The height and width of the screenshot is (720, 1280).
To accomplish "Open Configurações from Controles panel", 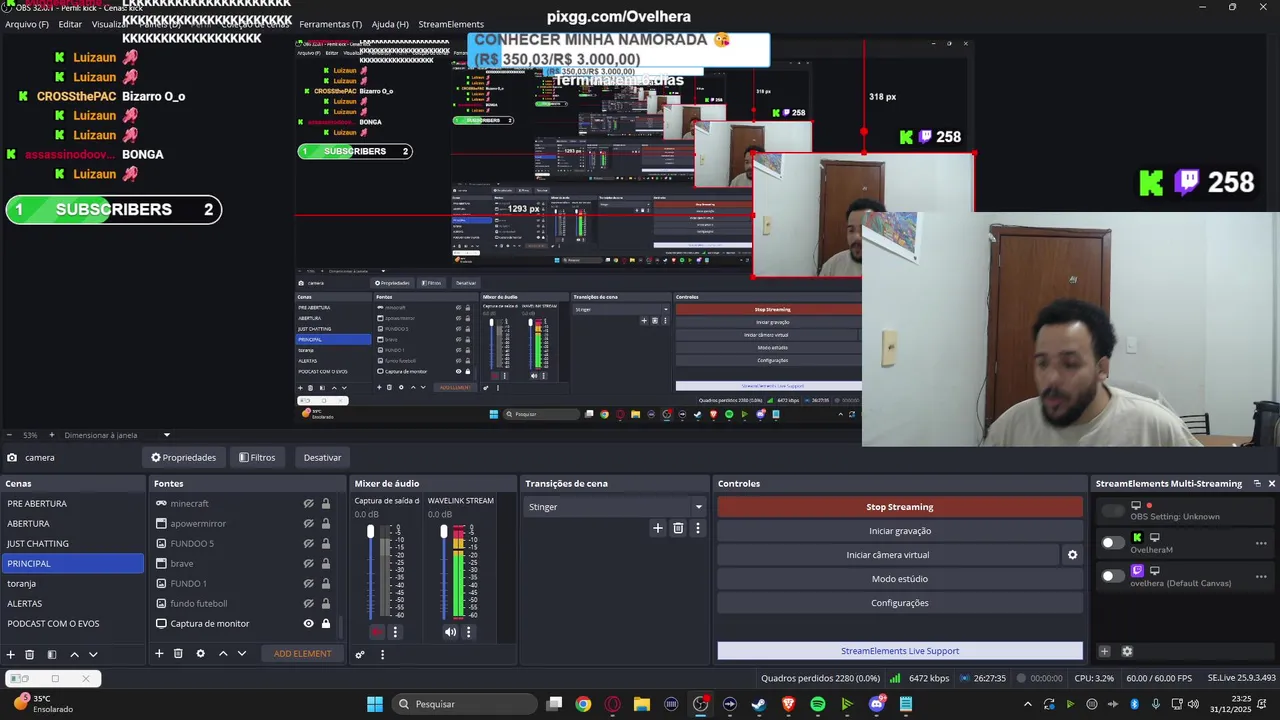I will coord(900,603).
